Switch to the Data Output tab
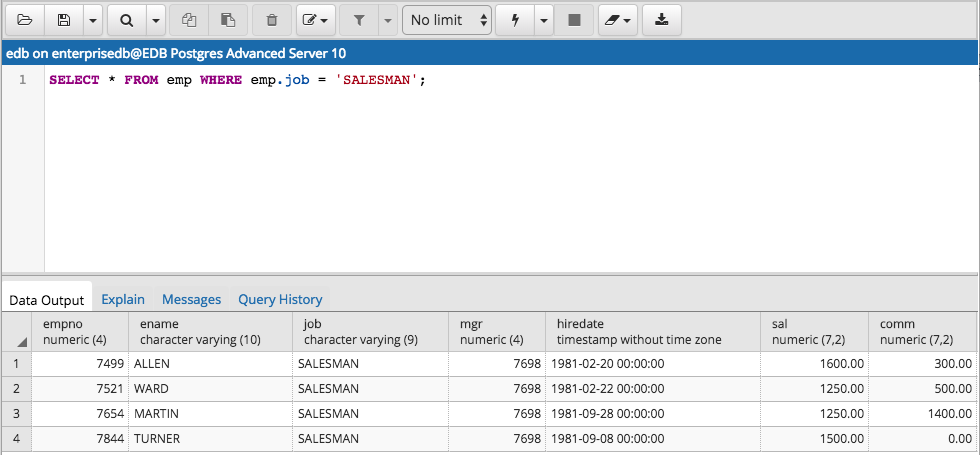 [47, 300]
